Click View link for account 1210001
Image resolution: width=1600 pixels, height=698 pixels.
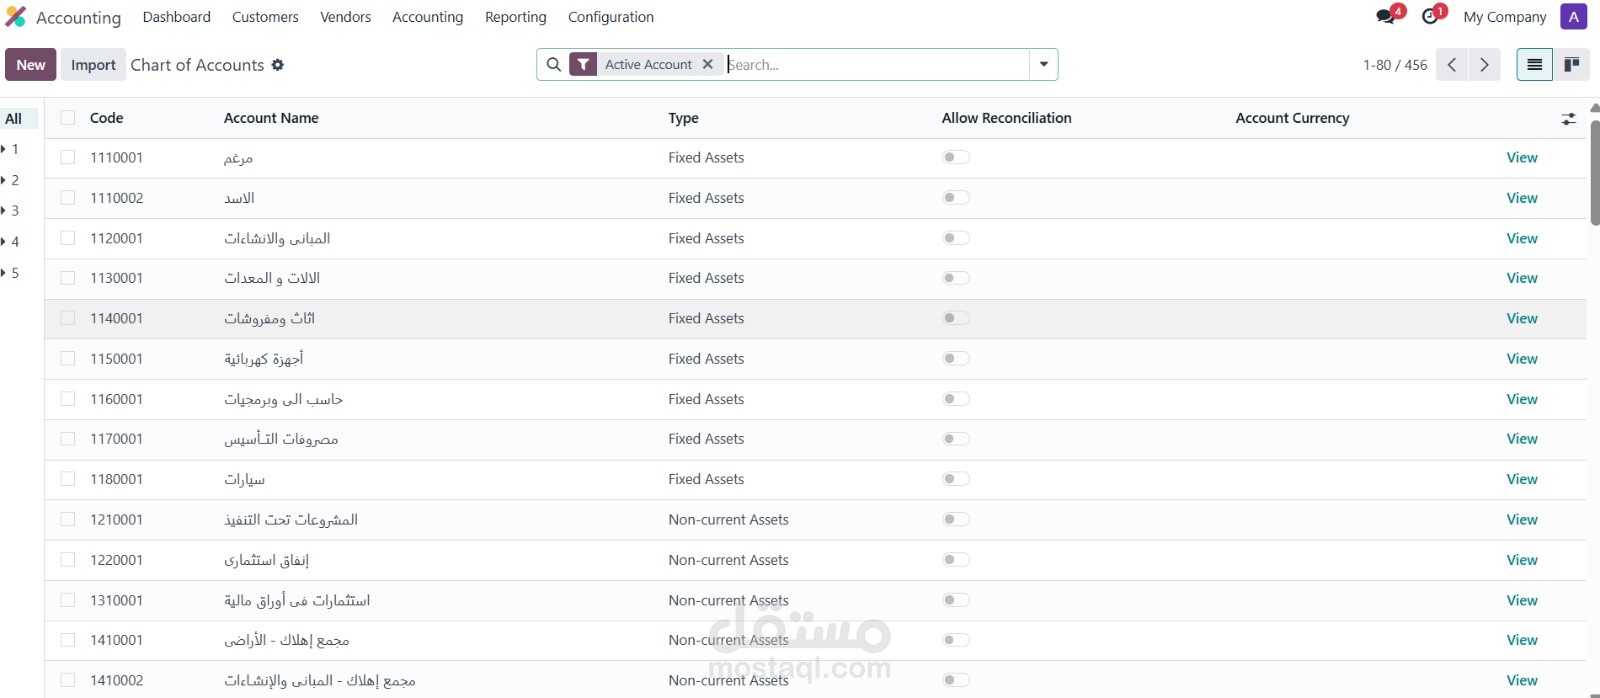(1521, 519)
